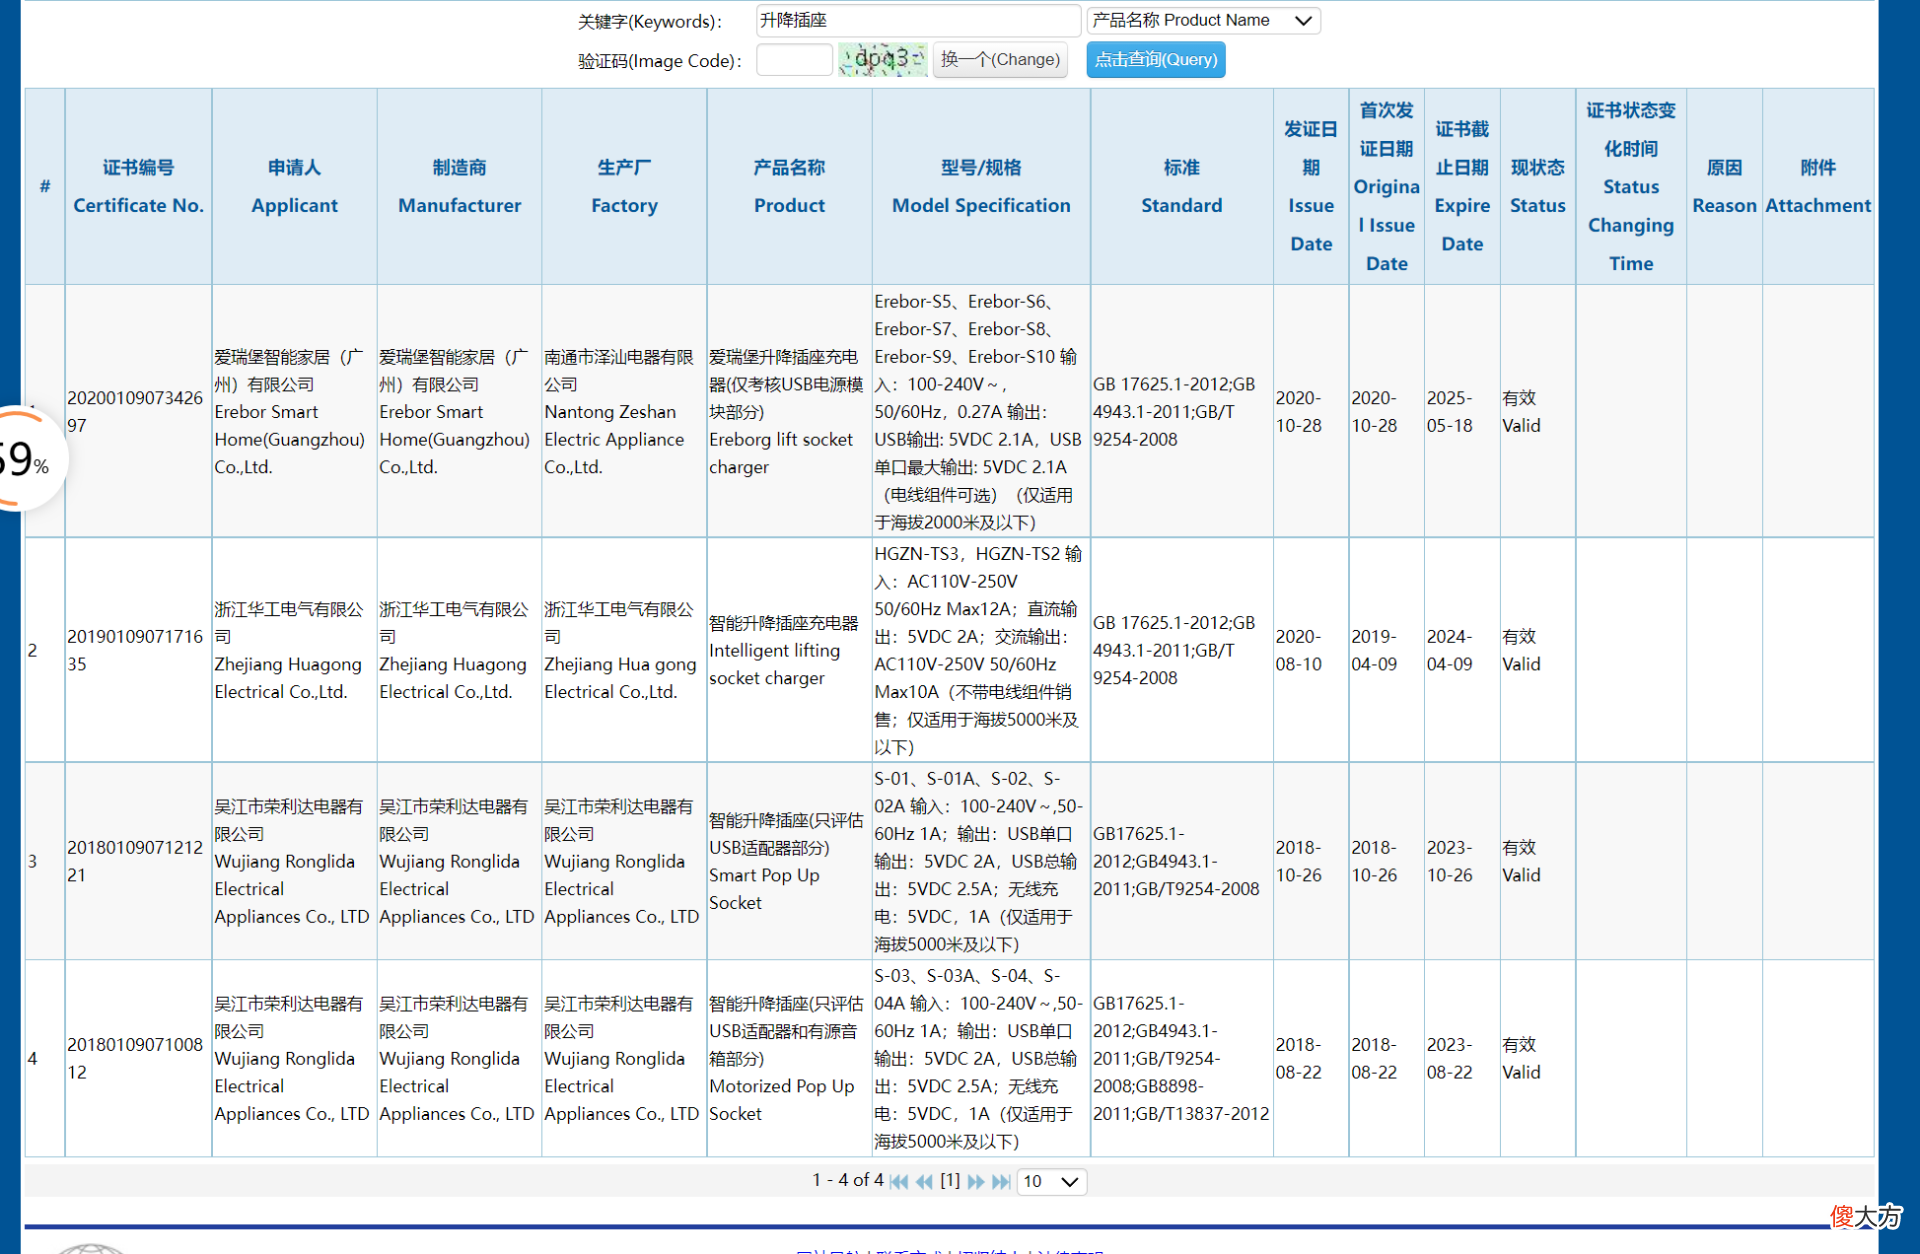Go to first page pagination icon
Viewport: 1920px width, 1254px height.
pyautogui.click(x=899, y=1182)
